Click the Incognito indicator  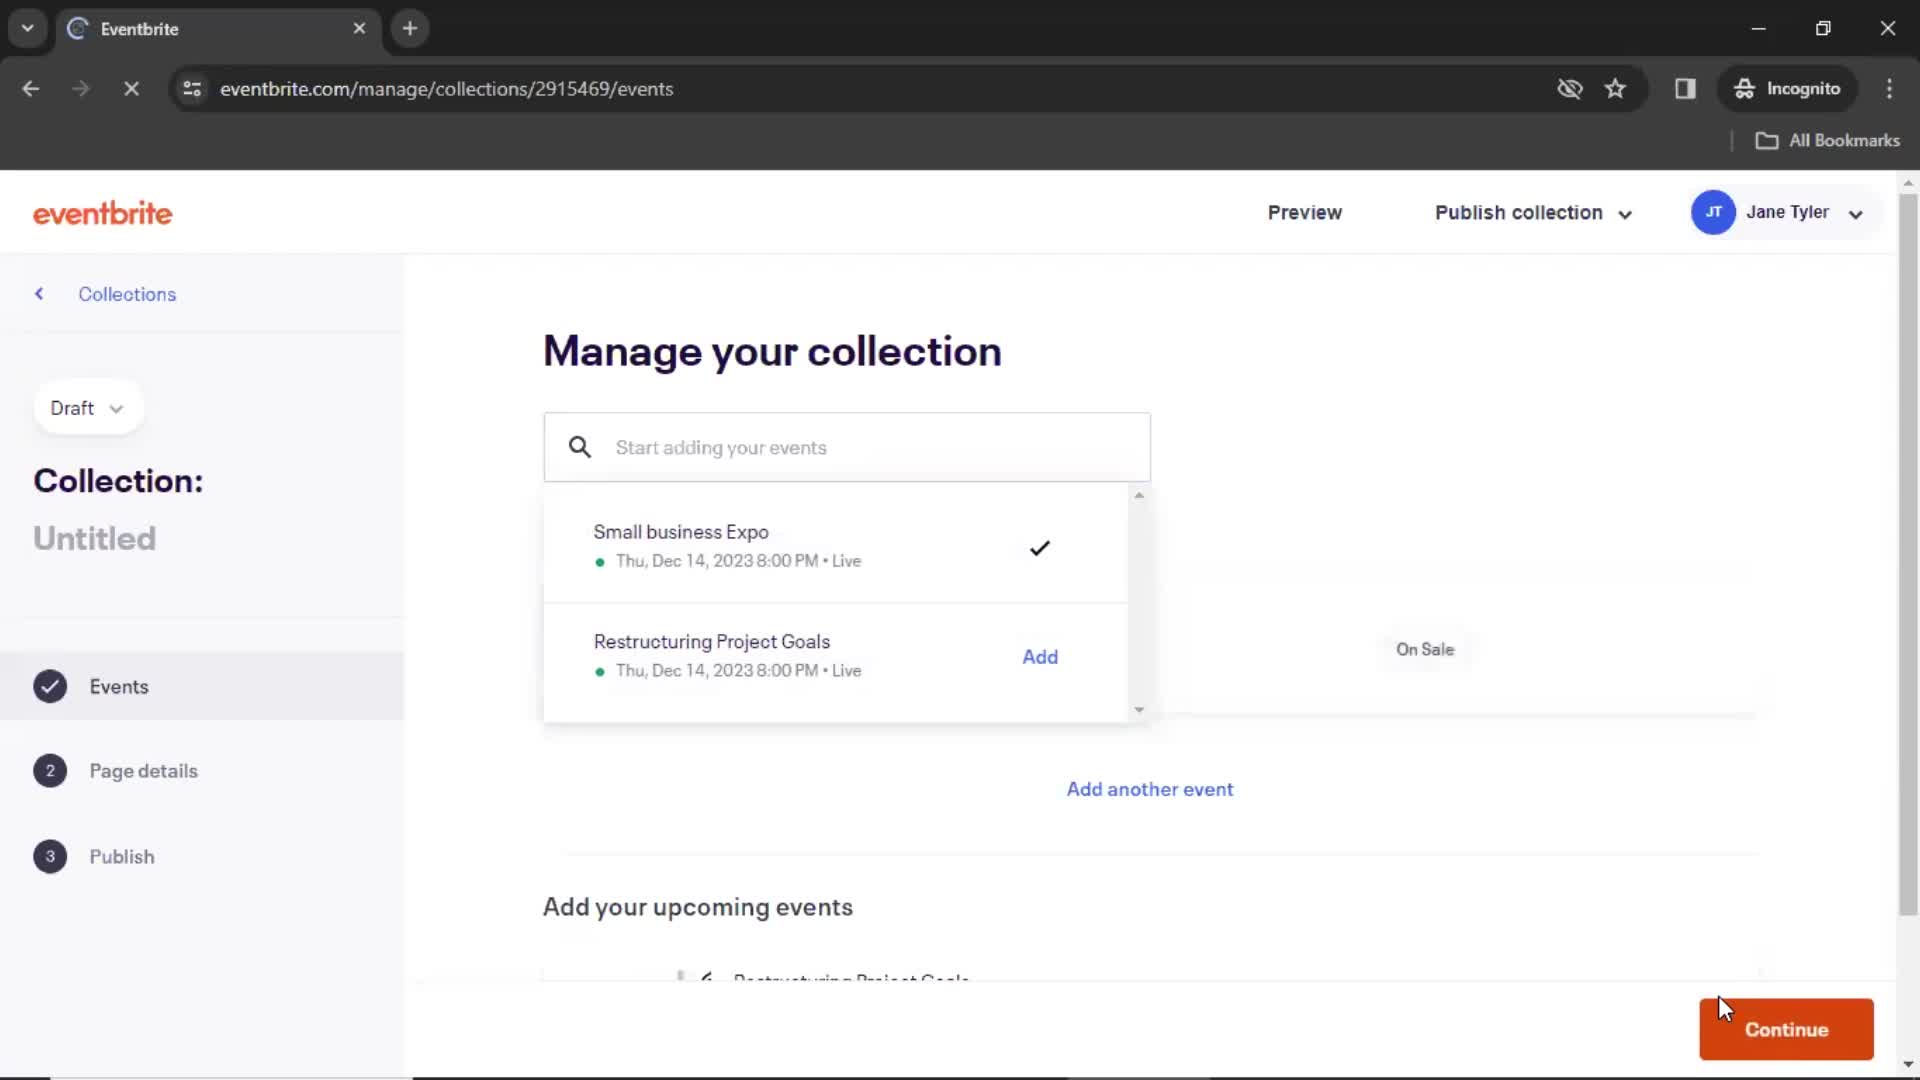tap(1788, 89)
